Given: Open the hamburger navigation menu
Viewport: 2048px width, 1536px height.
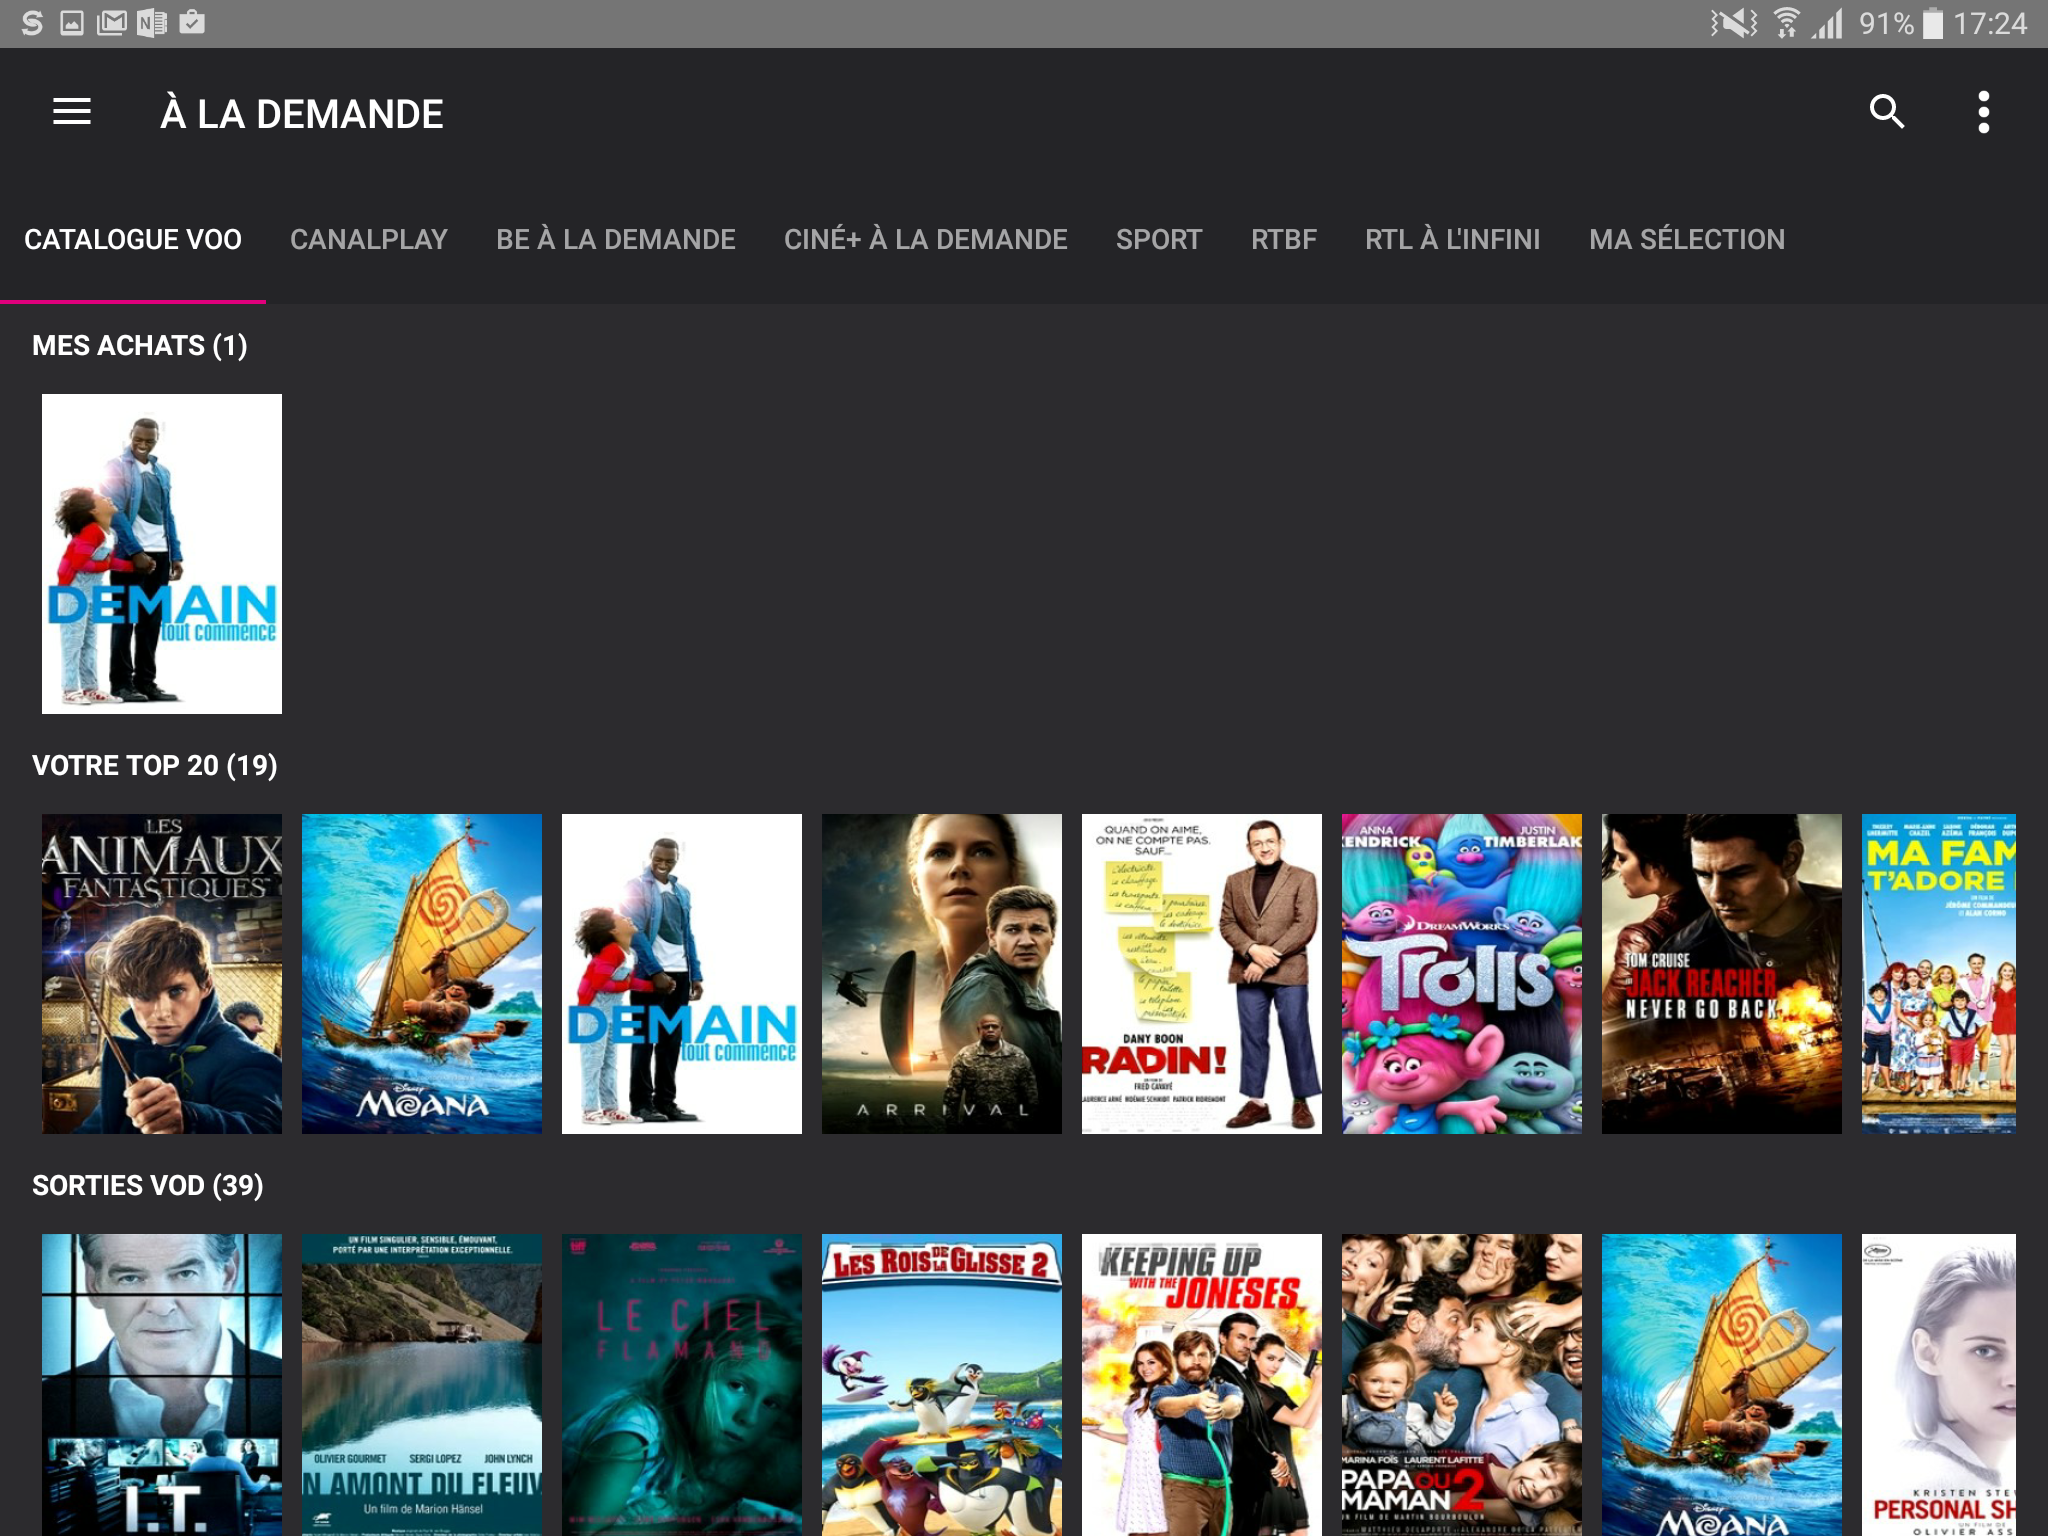Looking at the screenshot, I should click(72, 112).
